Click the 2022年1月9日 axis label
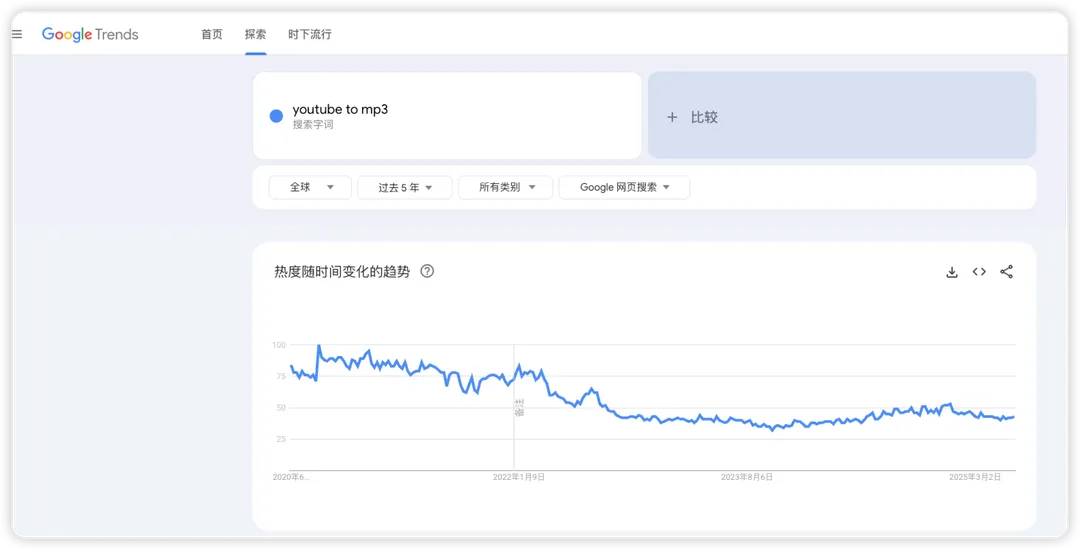 pos(519,476)
